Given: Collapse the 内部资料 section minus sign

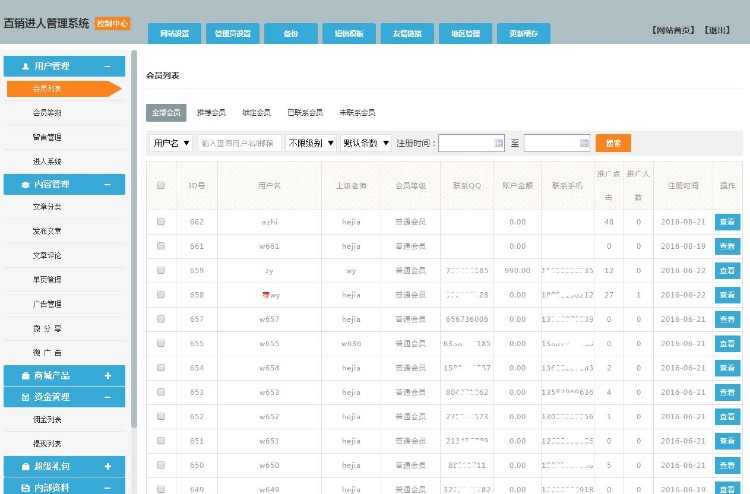Looking at the screenshot, I should point(108,488).
